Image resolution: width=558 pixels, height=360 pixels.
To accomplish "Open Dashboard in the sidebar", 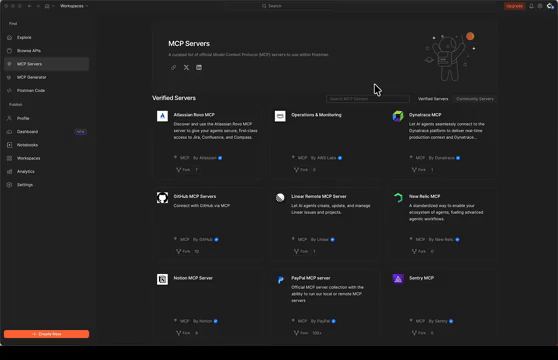I will click(x=27, y=132).
